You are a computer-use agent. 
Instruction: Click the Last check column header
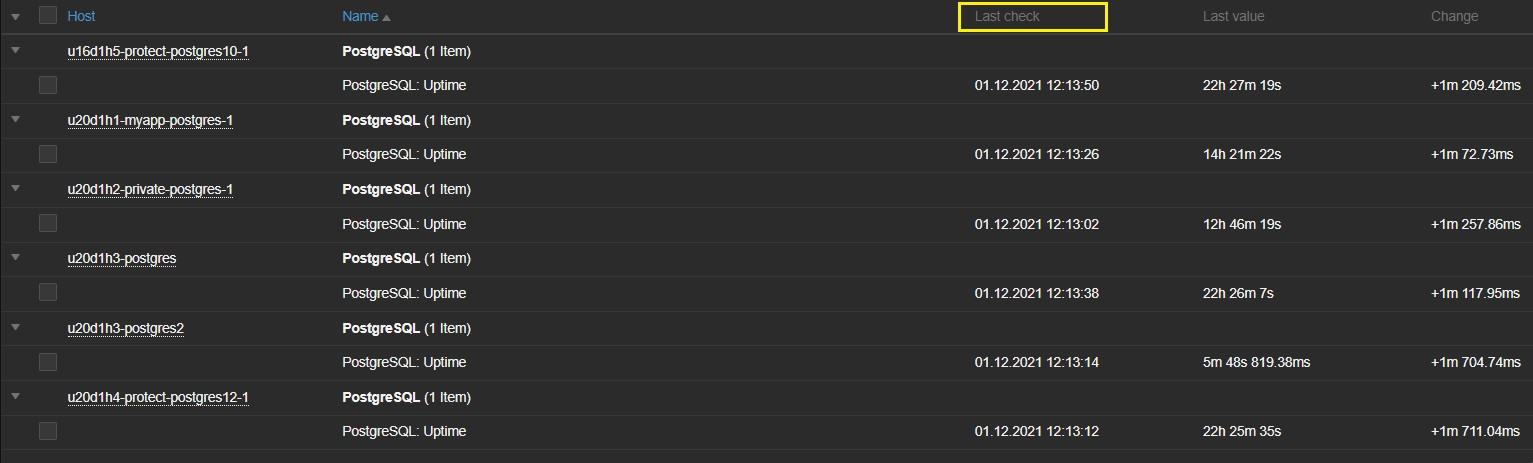(1007, 16)
